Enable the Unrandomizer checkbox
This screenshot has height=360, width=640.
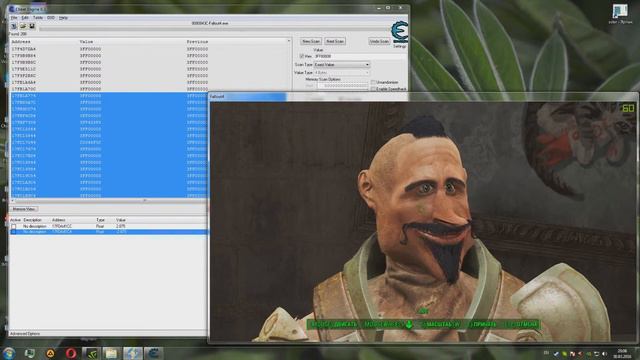click(373, 82)
